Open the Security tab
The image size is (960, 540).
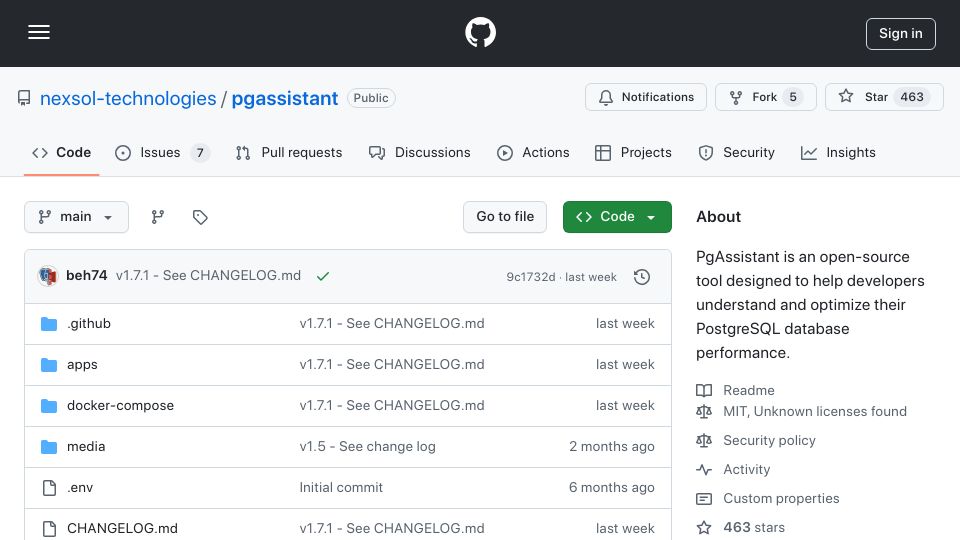click(x=737, y=152)
